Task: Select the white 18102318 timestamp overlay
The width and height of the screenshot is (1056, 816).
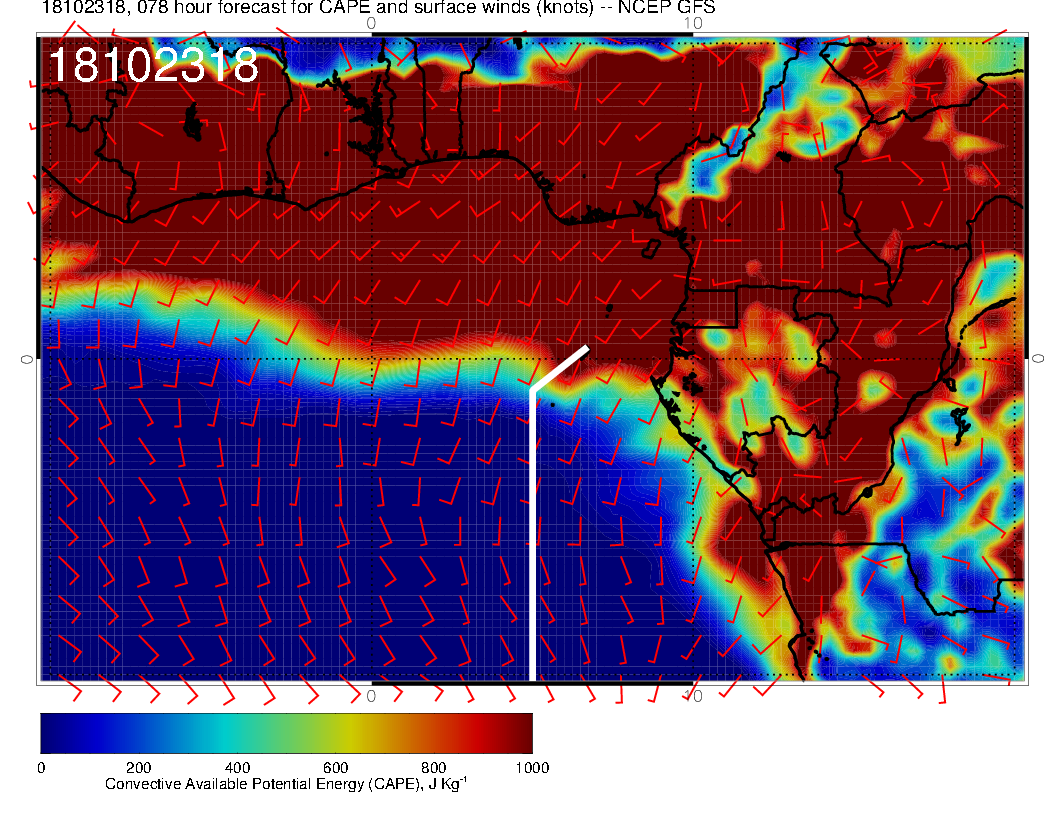Action: (x=153, y=66)
